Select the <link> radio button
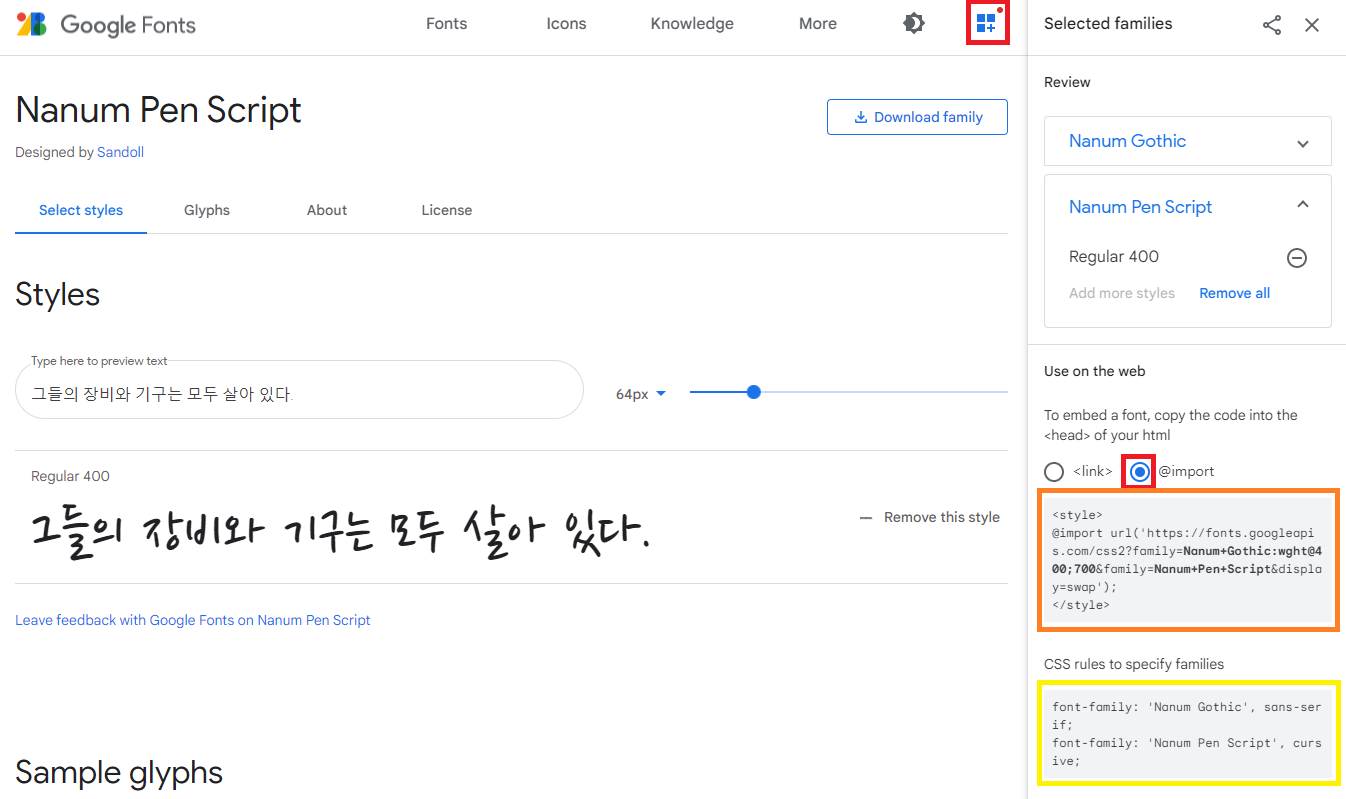The width and height of the screenshot is (1346, 799). click(x=1054, y=472)
